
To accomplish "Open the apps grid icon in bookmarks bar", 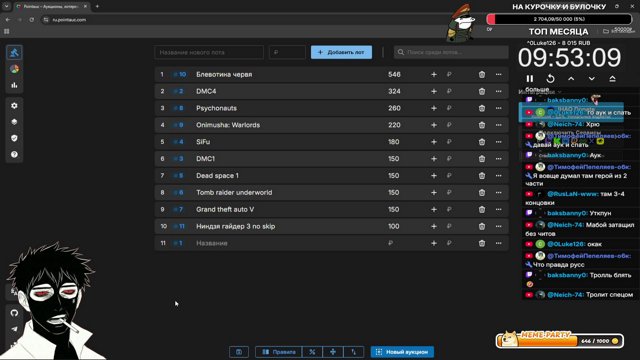I will 7,31.
